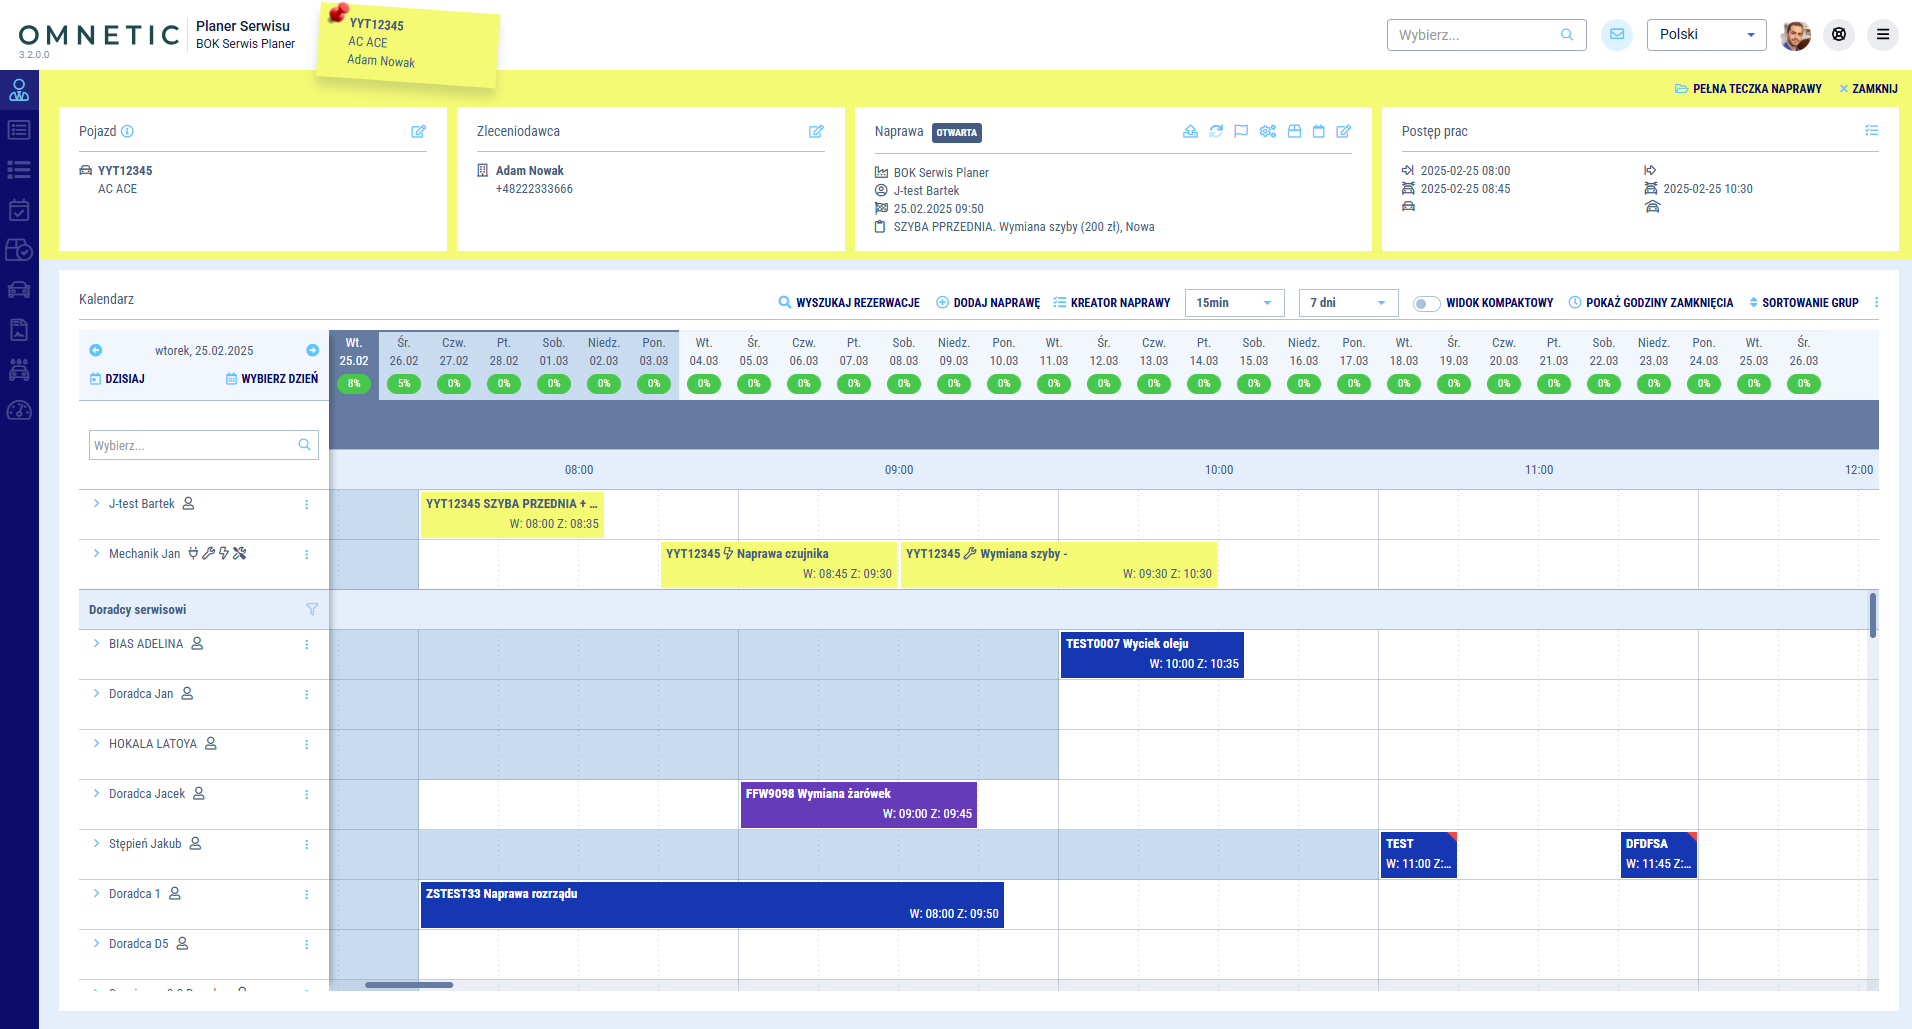Open the 15min interval dropdown

click(x=1234, y=303)
